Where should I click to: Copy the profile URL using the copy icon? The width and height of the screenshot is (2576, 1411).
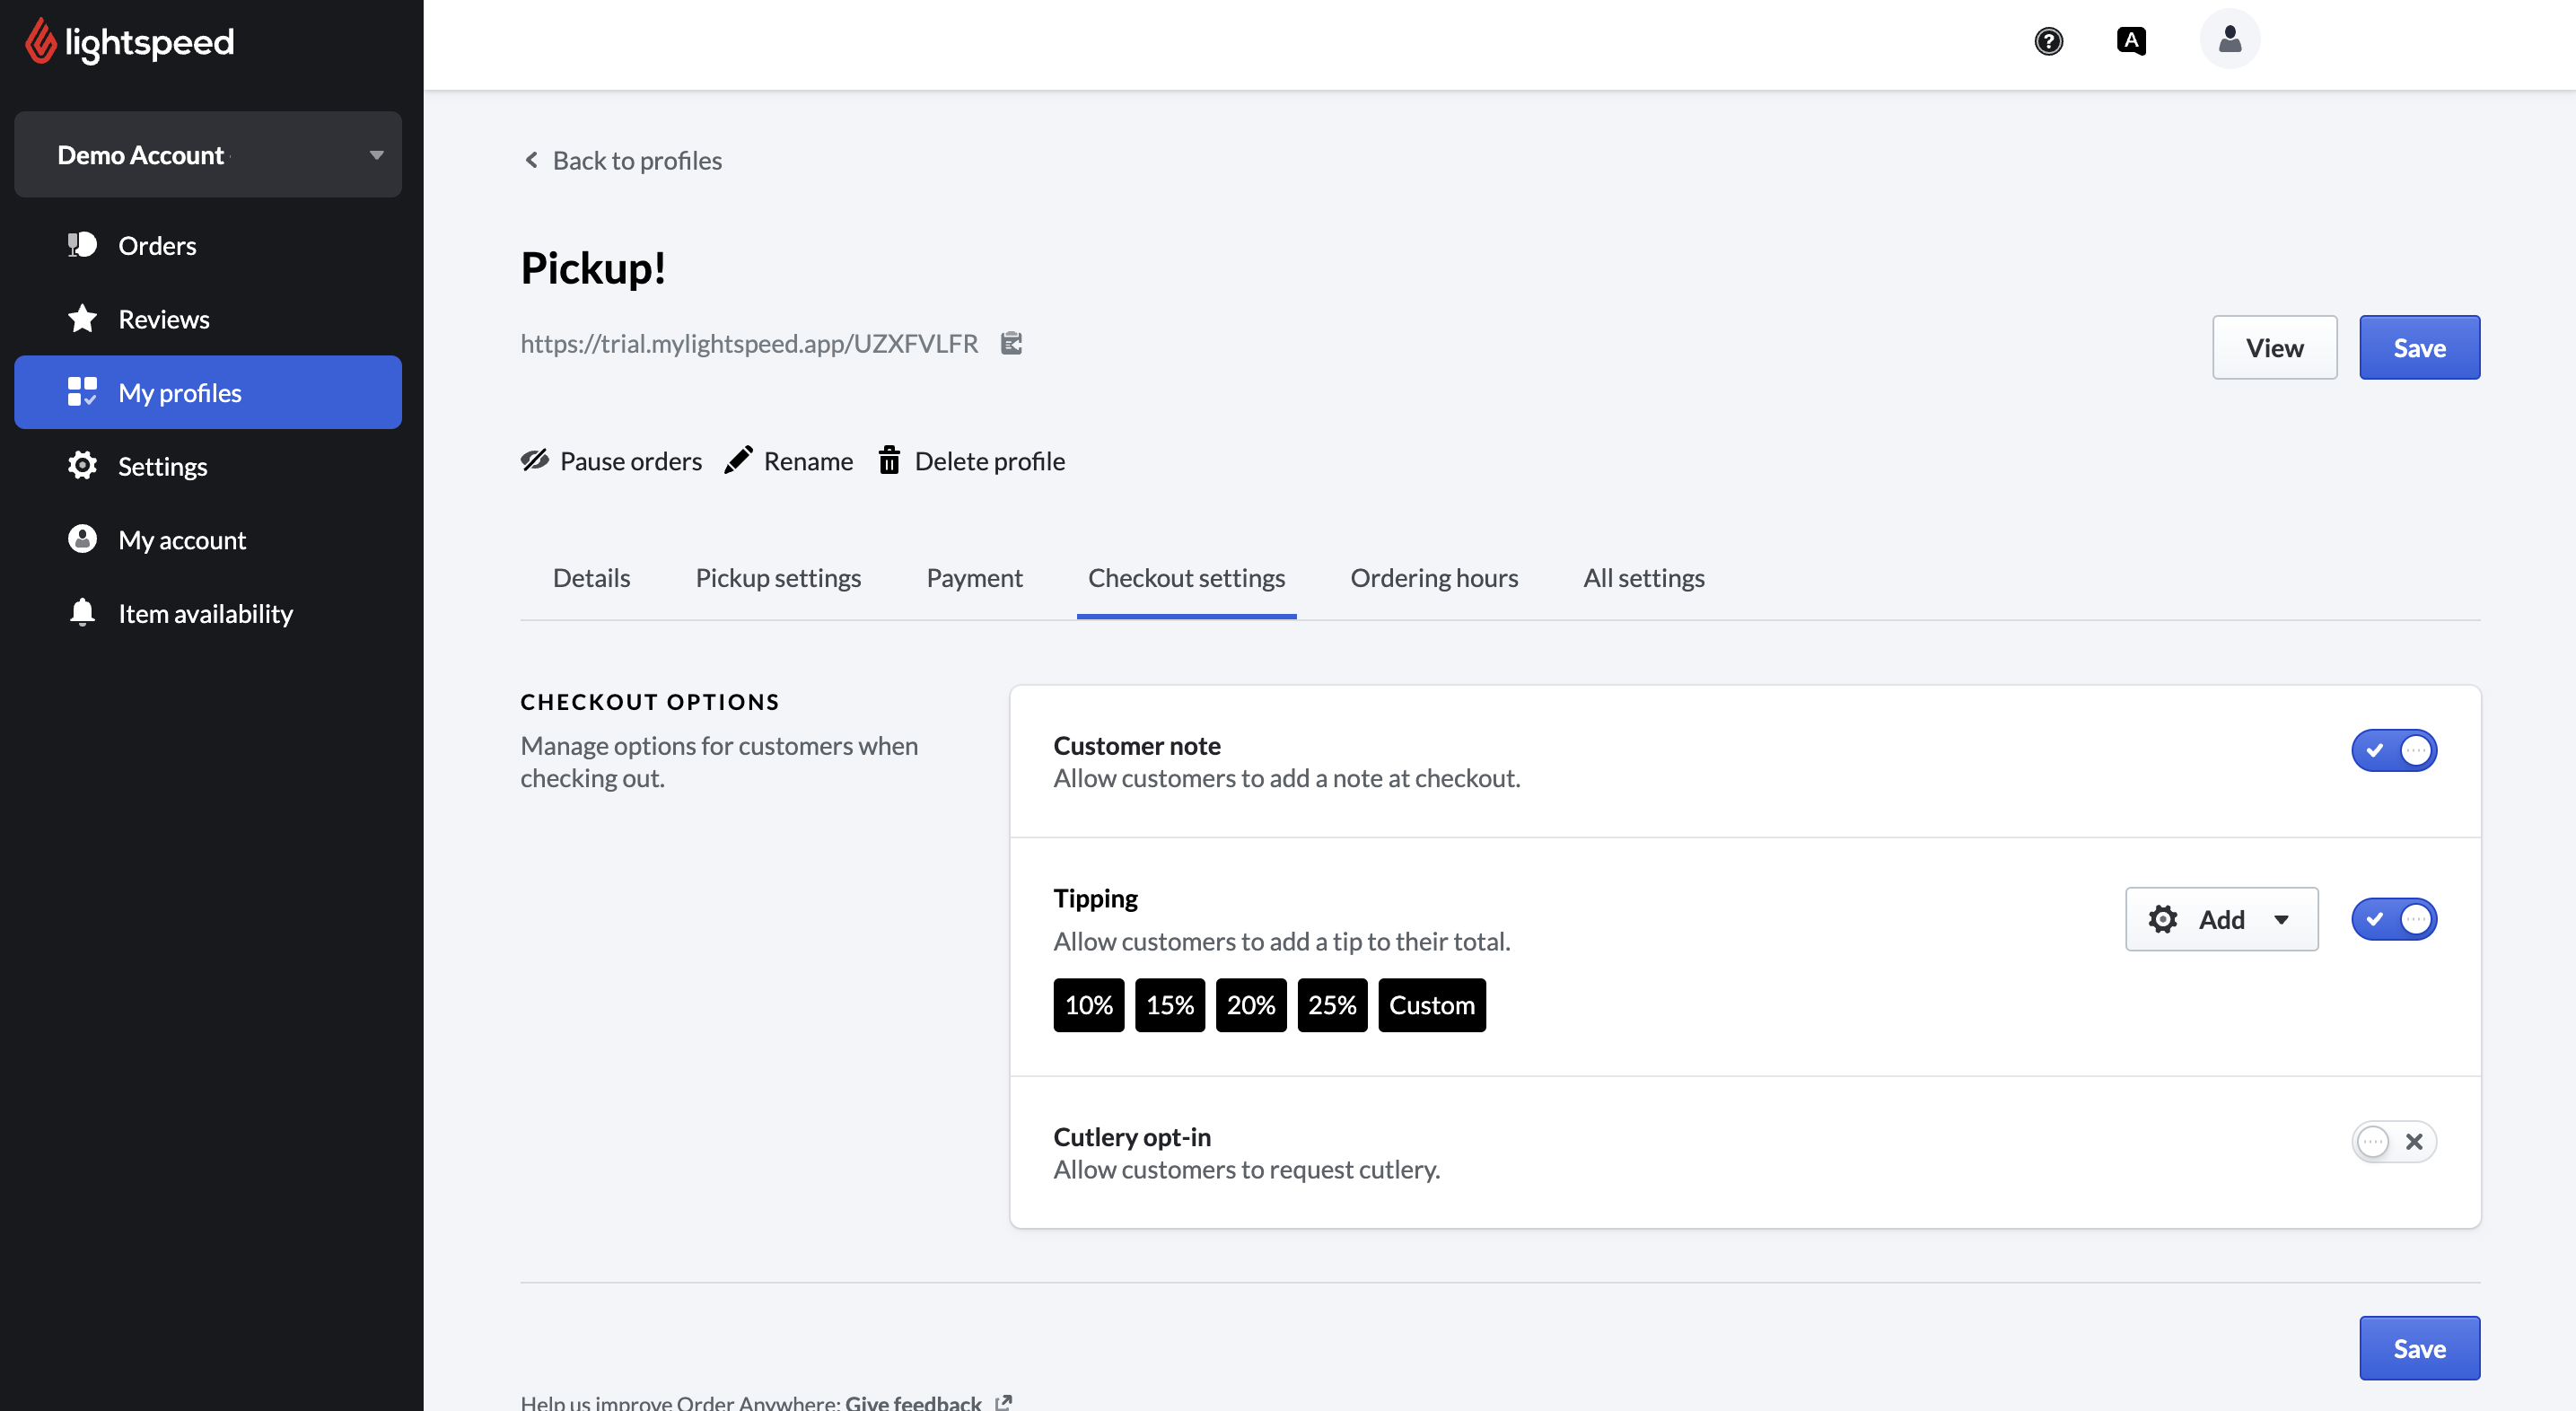click(1011, 343)
